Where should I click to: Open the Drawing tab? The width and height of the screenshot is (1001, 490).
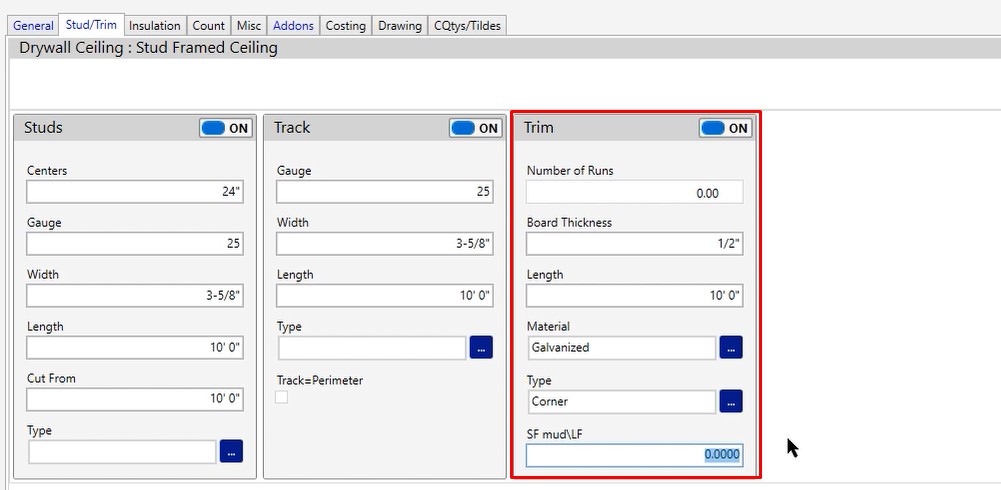[x=400, y=25]
